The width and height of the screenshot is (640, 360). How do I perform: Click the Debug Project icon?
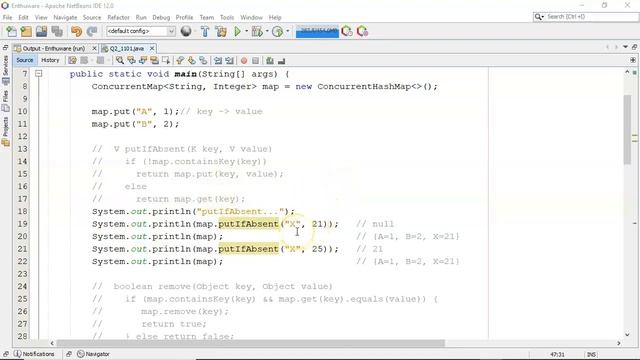(257, 31)
